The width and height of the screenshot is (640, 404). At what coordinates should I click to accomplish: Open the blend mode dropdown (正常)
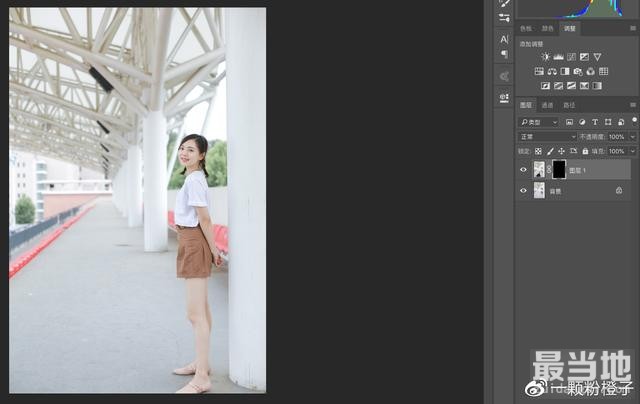pos(547,136)
